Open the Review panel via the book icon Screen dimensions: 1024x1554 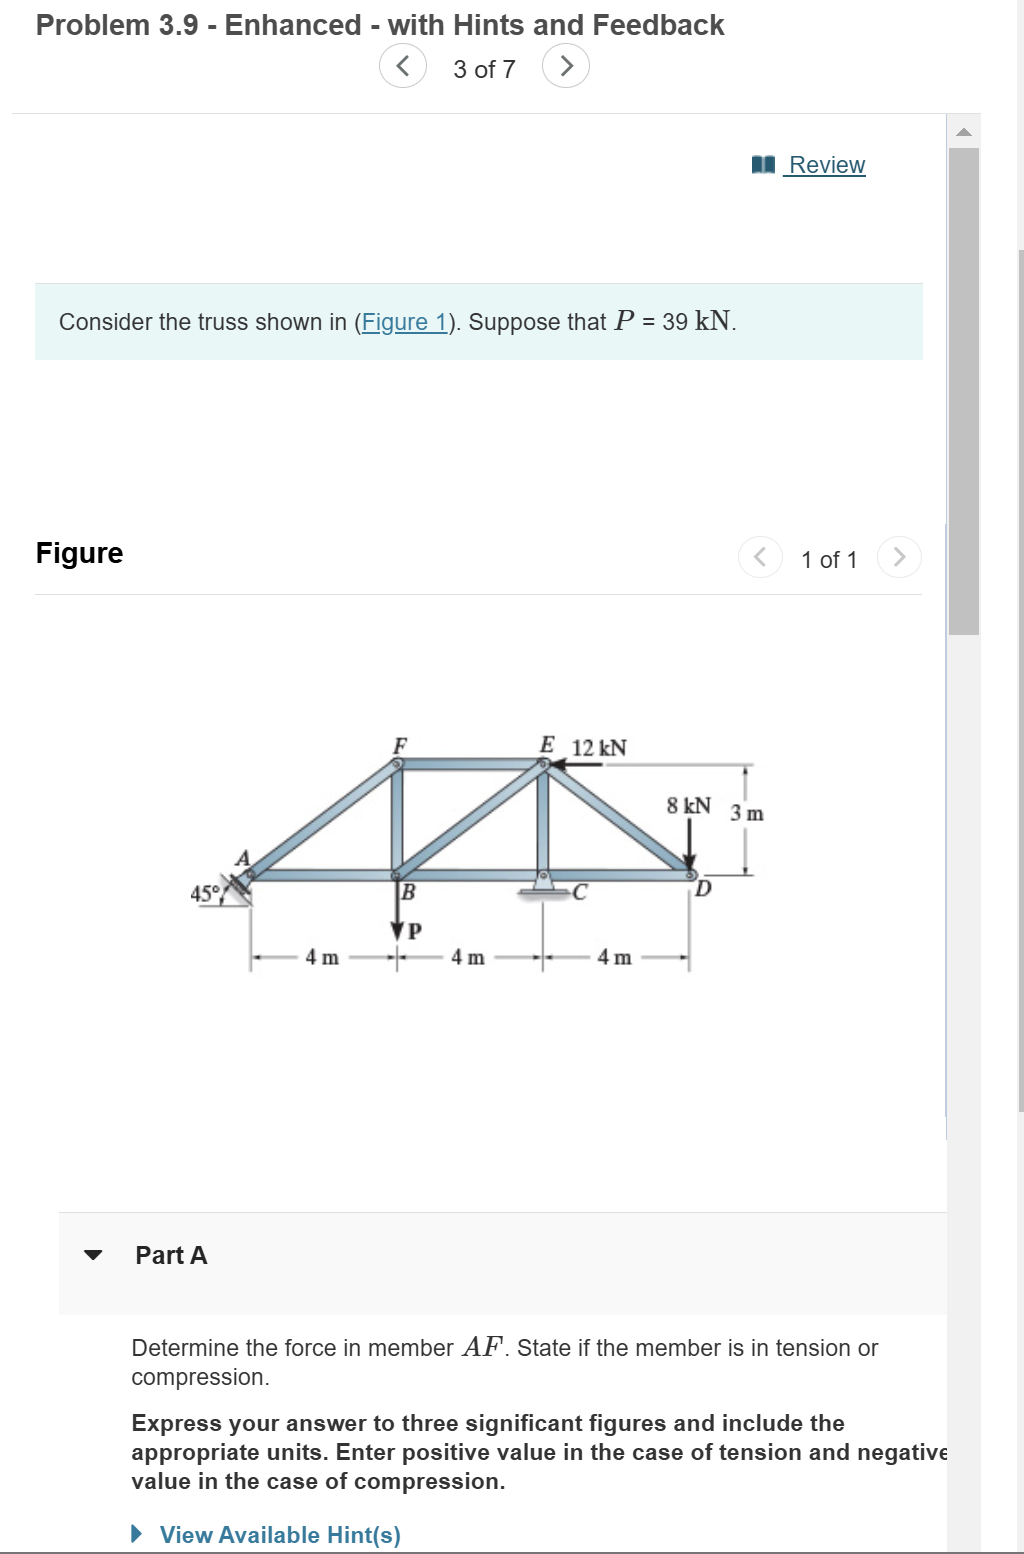click(764, 163)
